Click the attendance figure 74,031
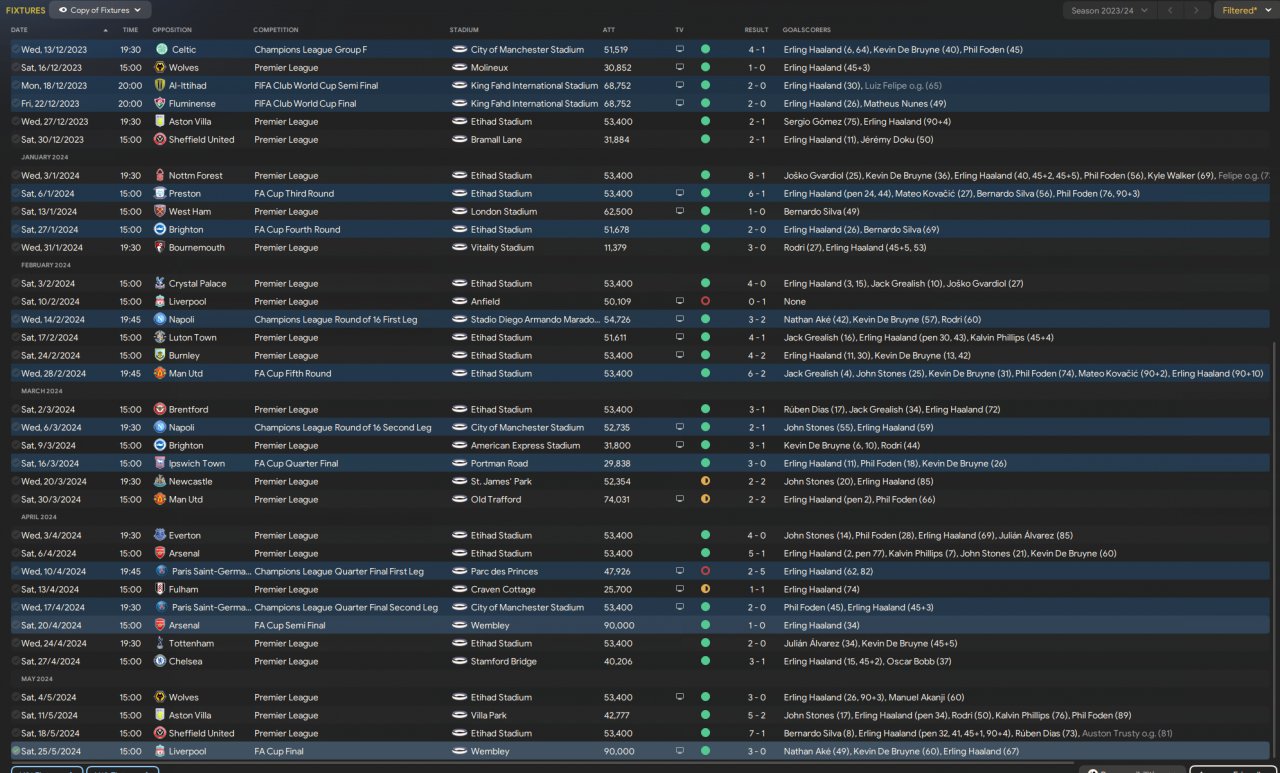Viewport: 1280px width, 773px height. 617,499
